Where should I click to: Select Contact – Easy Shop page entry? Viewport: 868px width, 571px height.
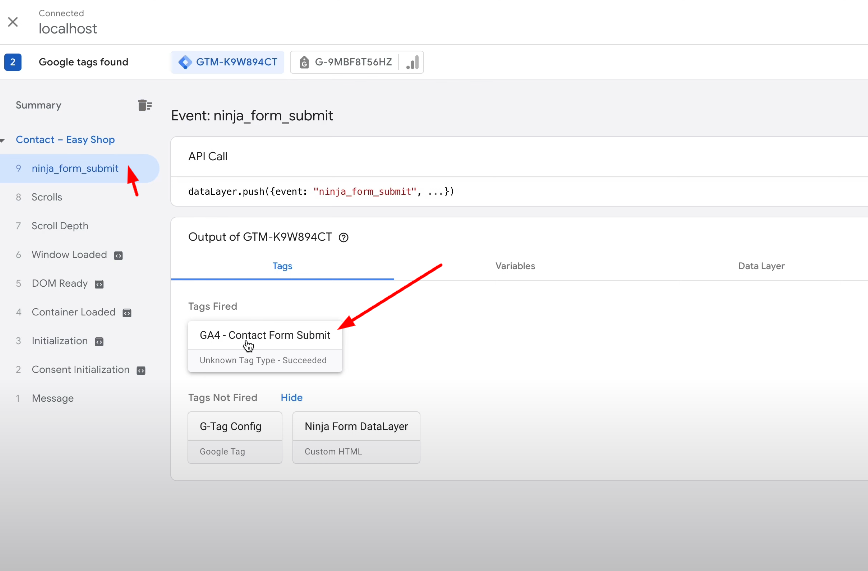point(65,140)
